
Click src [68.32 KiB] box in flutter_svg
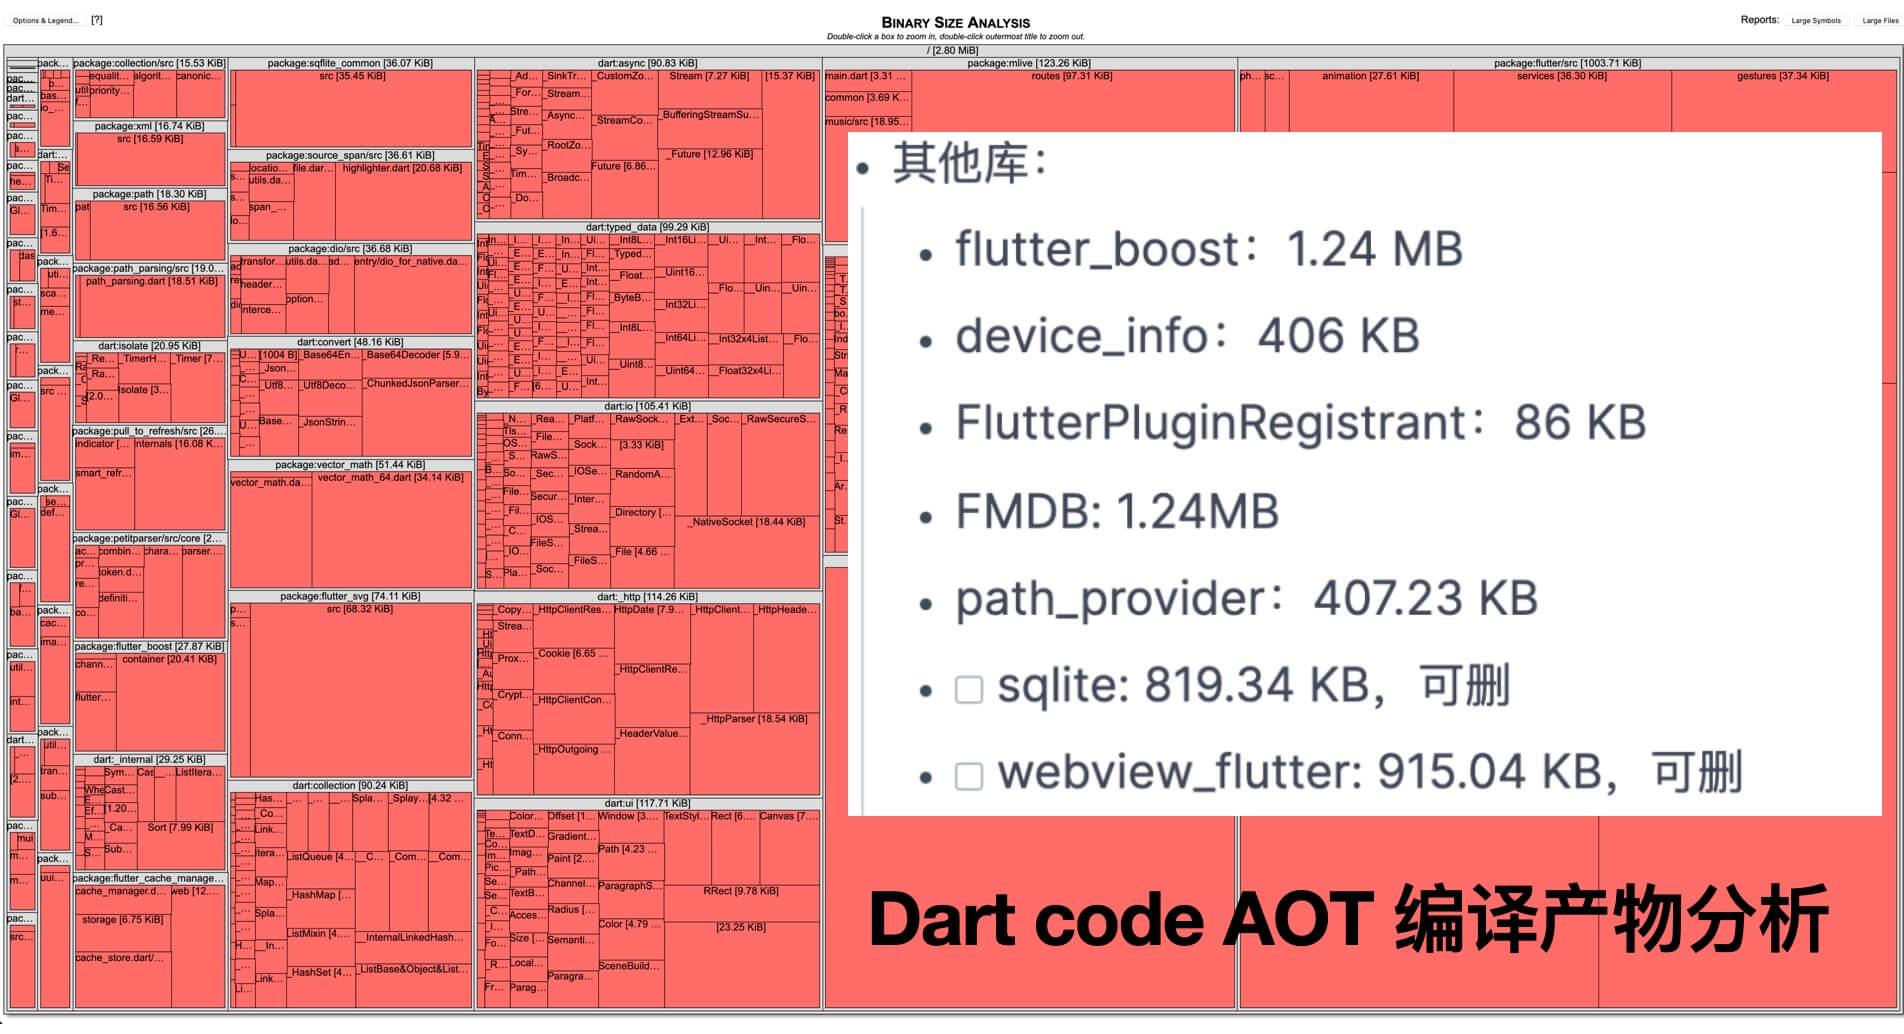[360, 690]
